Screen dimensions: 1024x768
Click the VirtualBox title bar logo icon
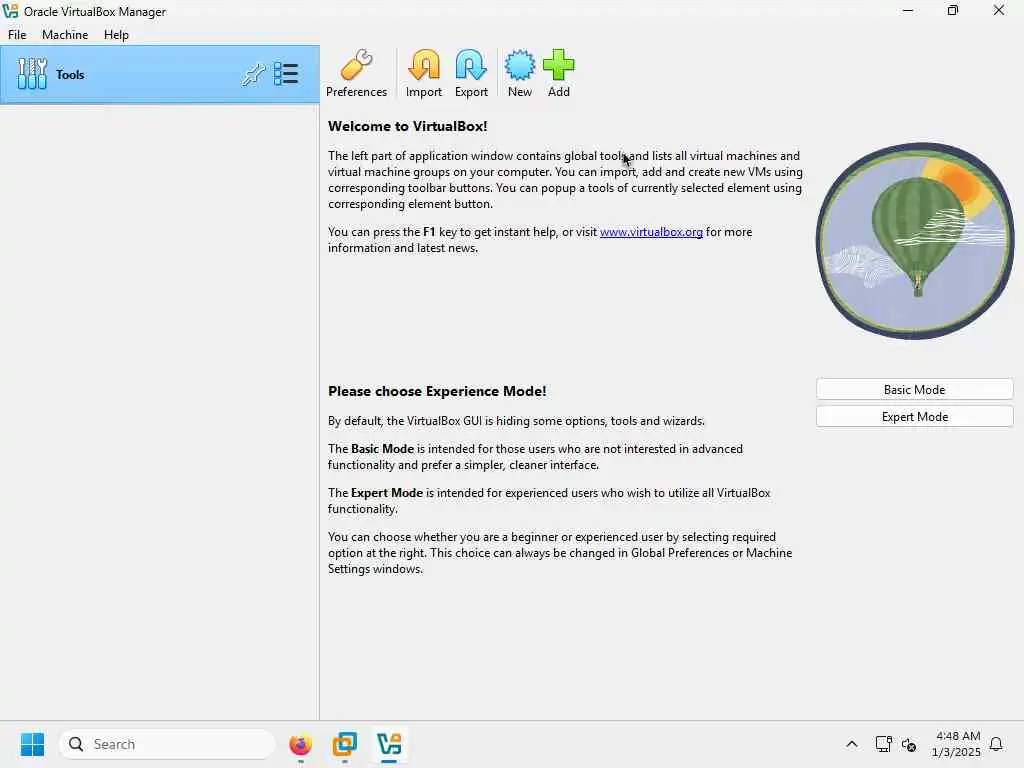pyautogui.click(x=10, y=11)
